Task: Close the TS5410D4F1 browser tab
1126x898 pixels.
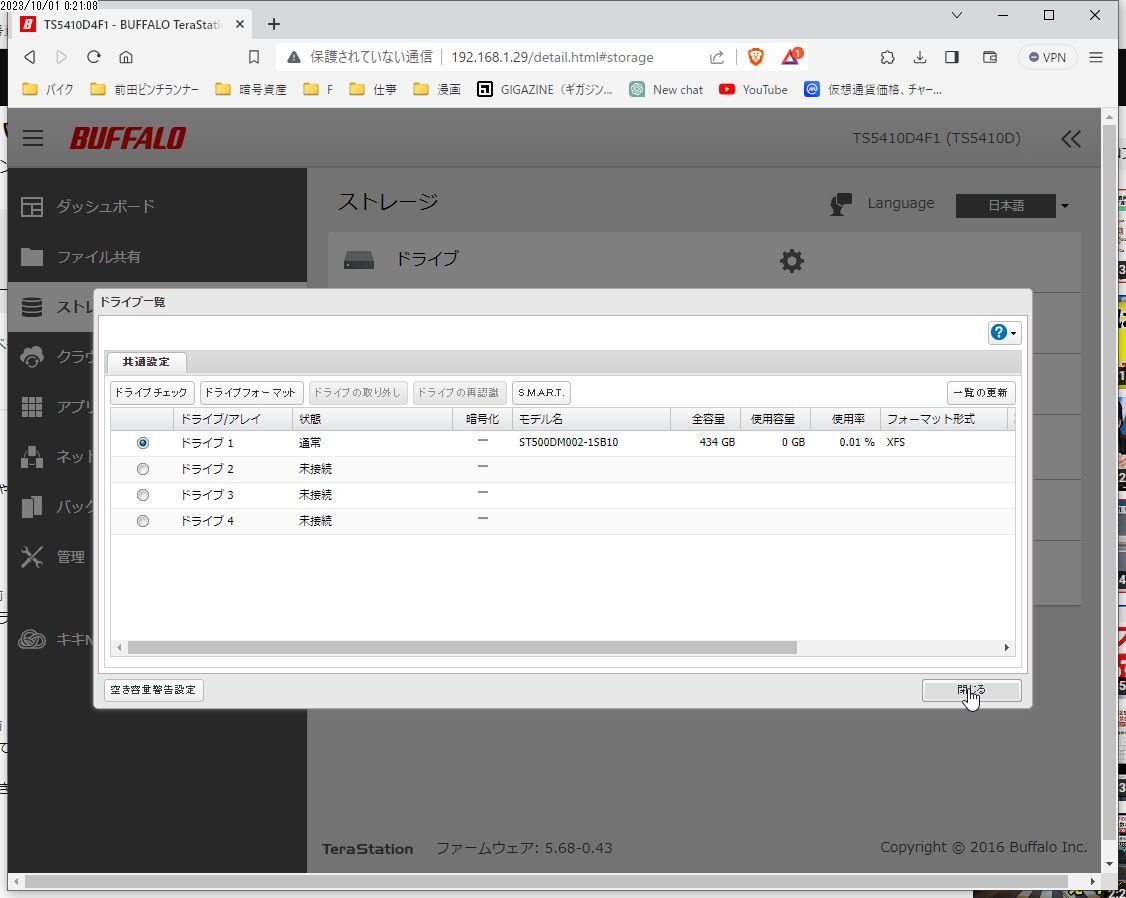Action: coord(240,24)
